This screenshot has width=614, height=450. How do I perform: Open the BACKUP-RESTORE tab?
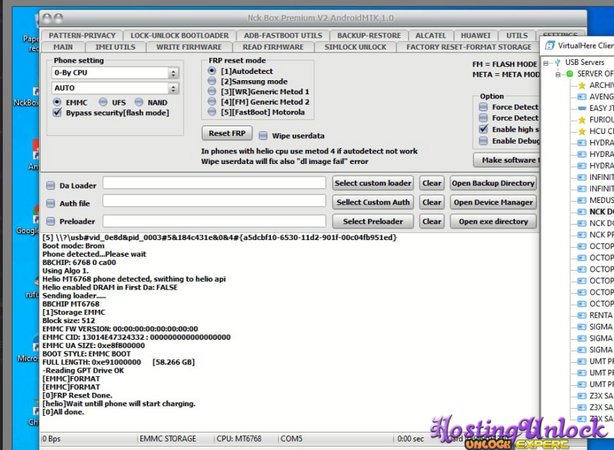click(x=368, y=35)
